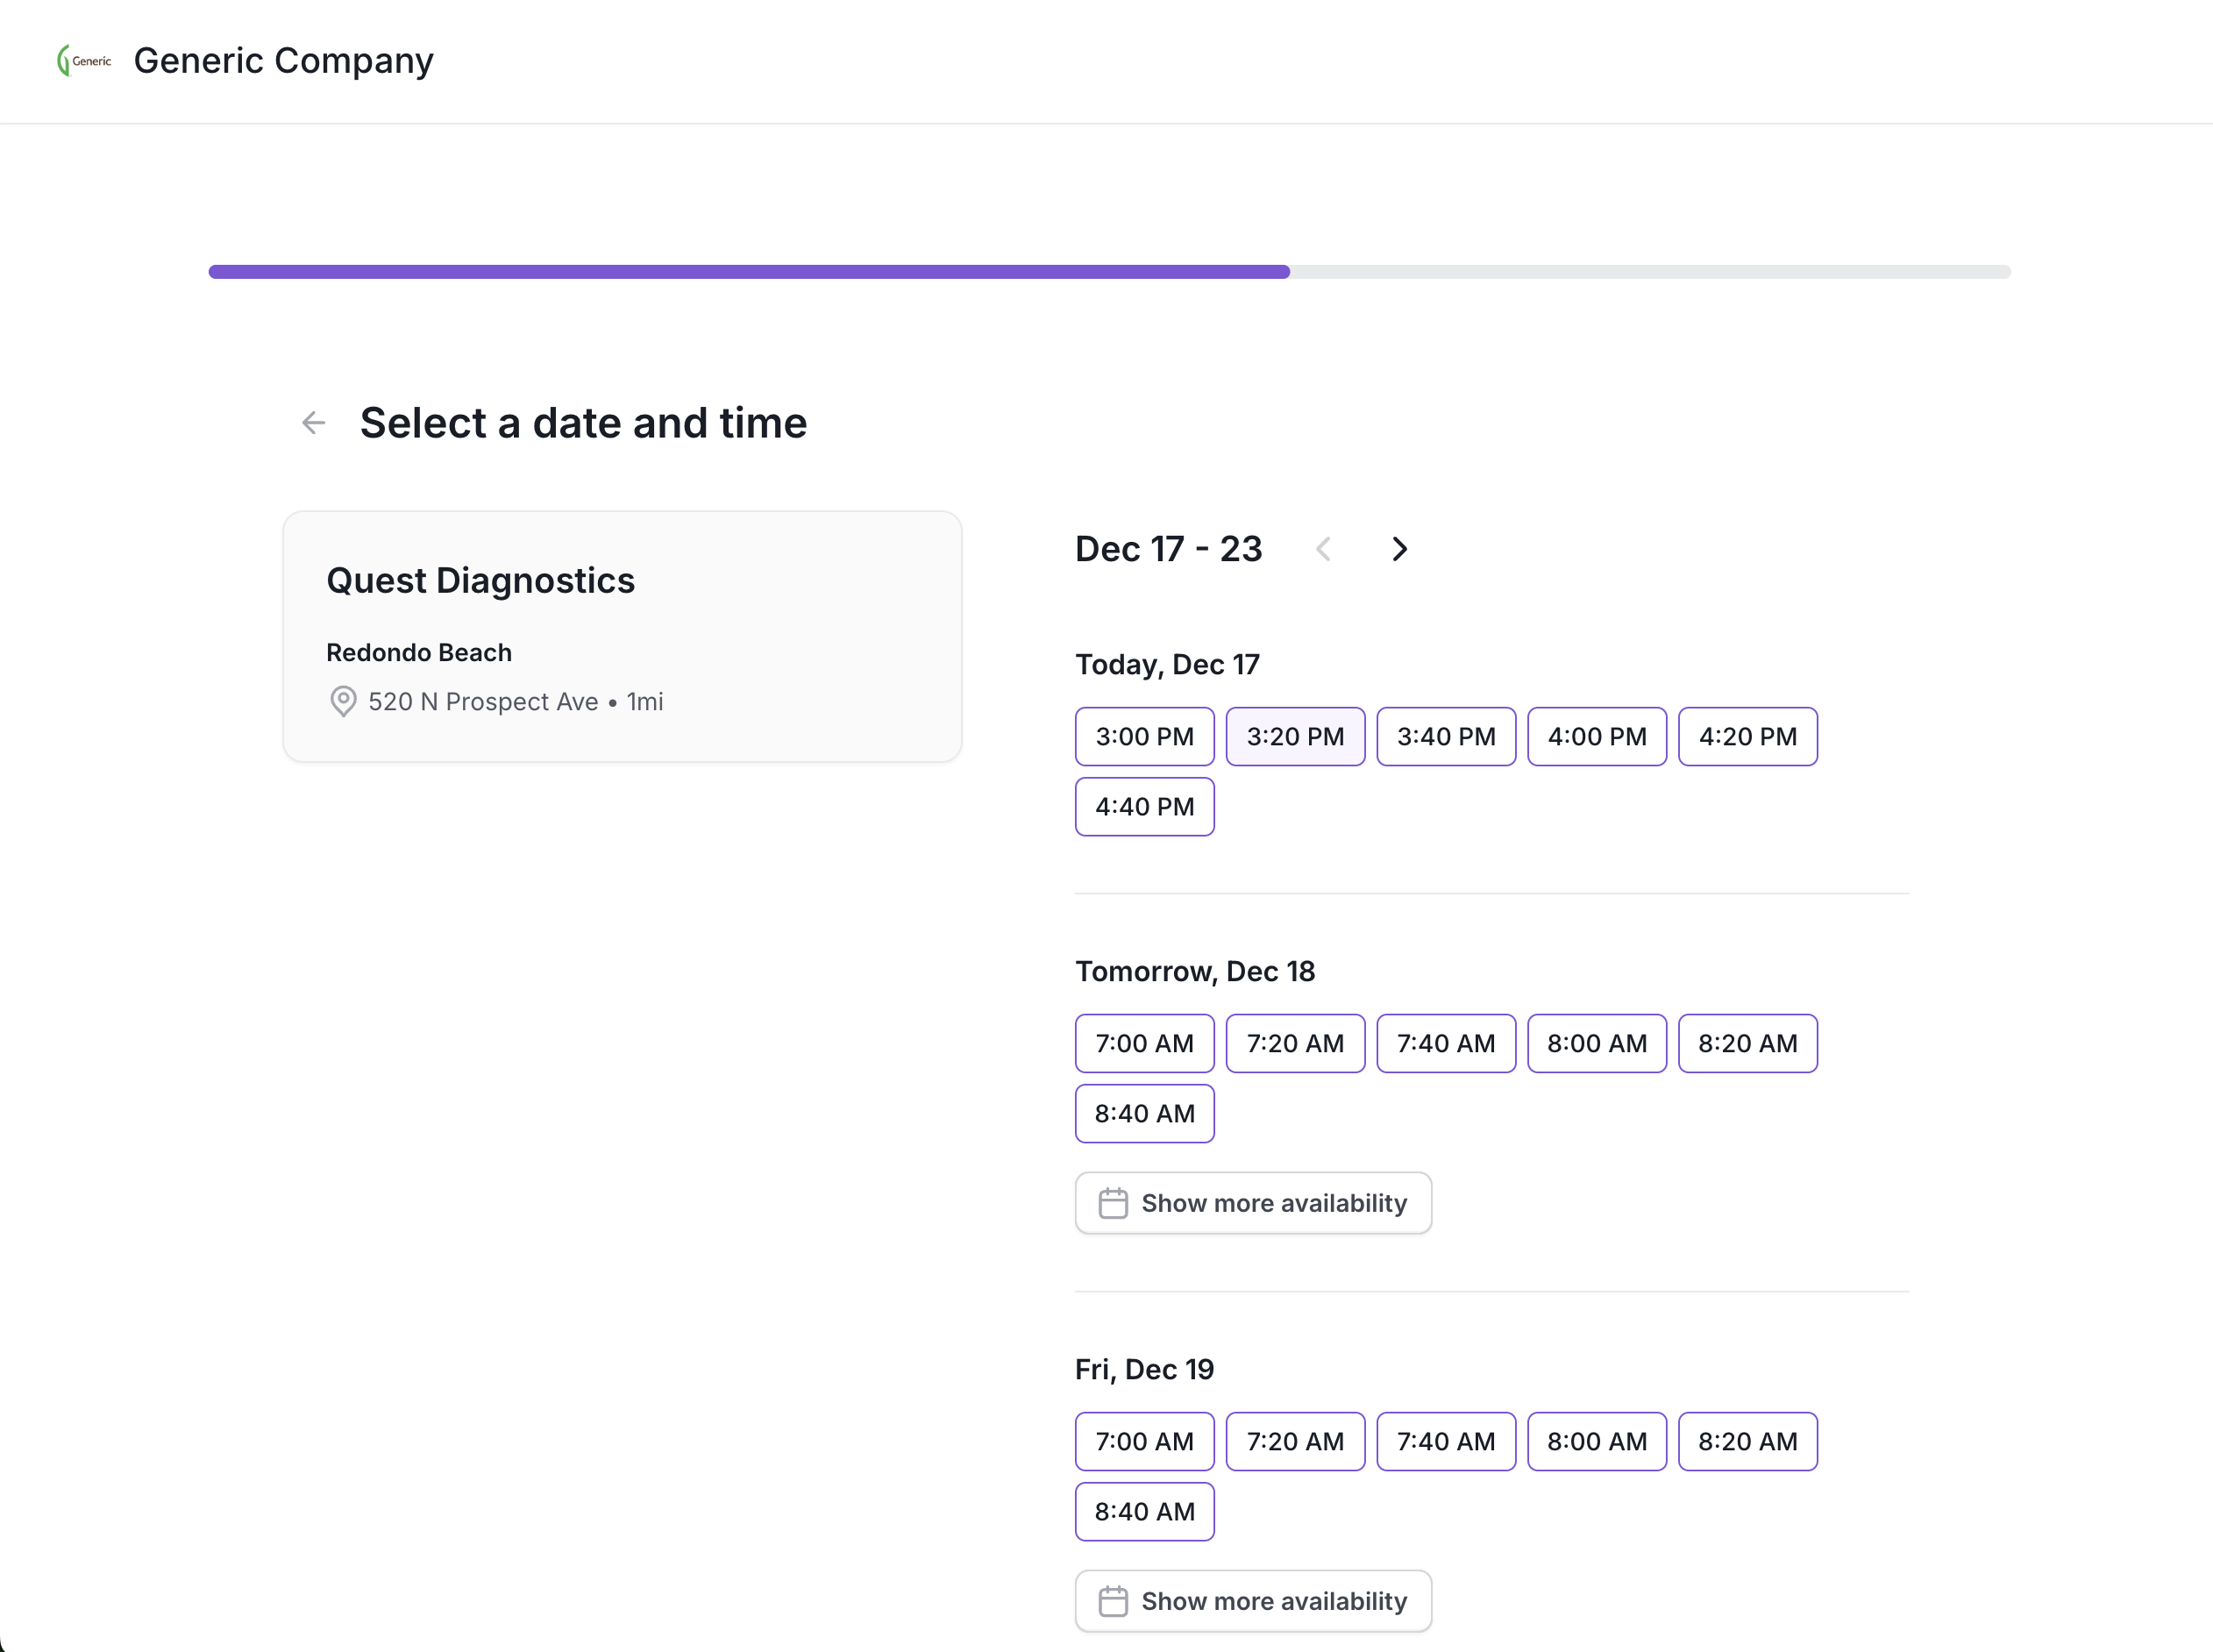This screenshot has width=2213, height=1652.
Task: Click calendar icon under Tomorrow, Dec 18
Action: (x=1112, y=1203)
